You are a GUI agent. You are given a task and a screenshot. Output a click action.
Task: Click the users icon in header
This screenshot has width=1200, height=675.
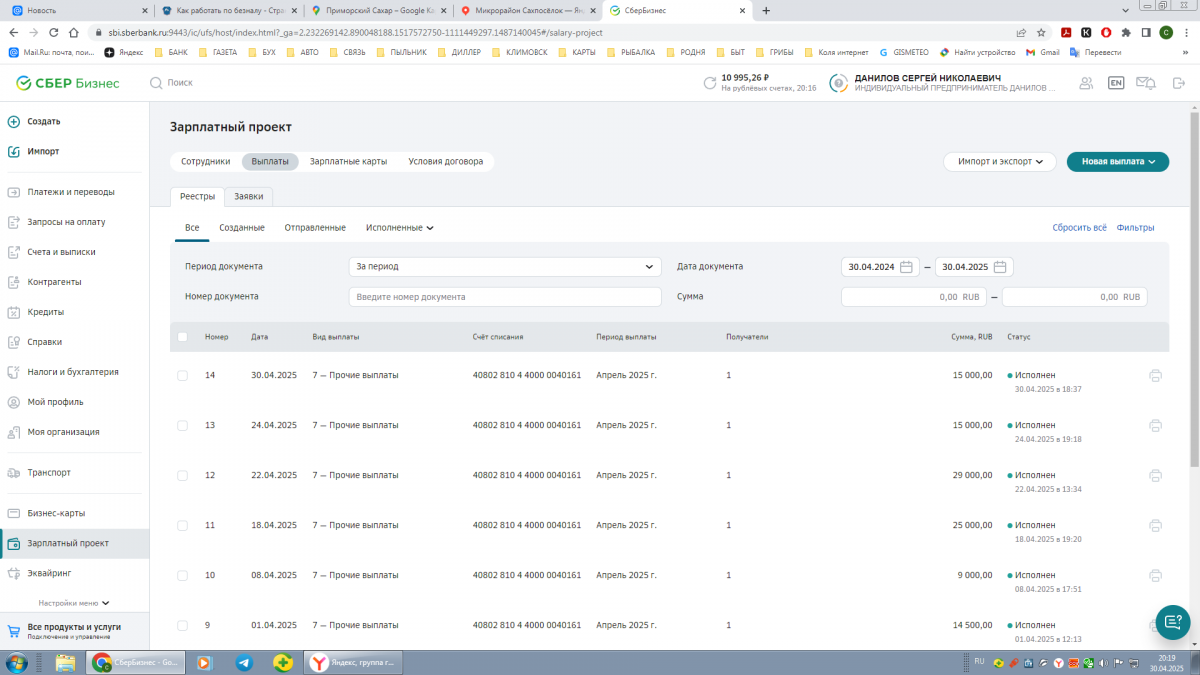coord(1086,83)
